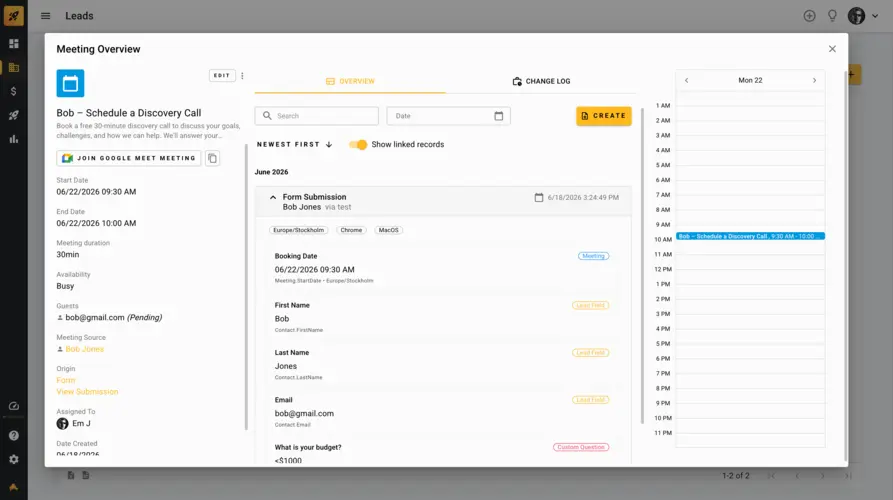Open the dashboard grid sidebar icon
893x500 pixels.
[x=14, y=44]
